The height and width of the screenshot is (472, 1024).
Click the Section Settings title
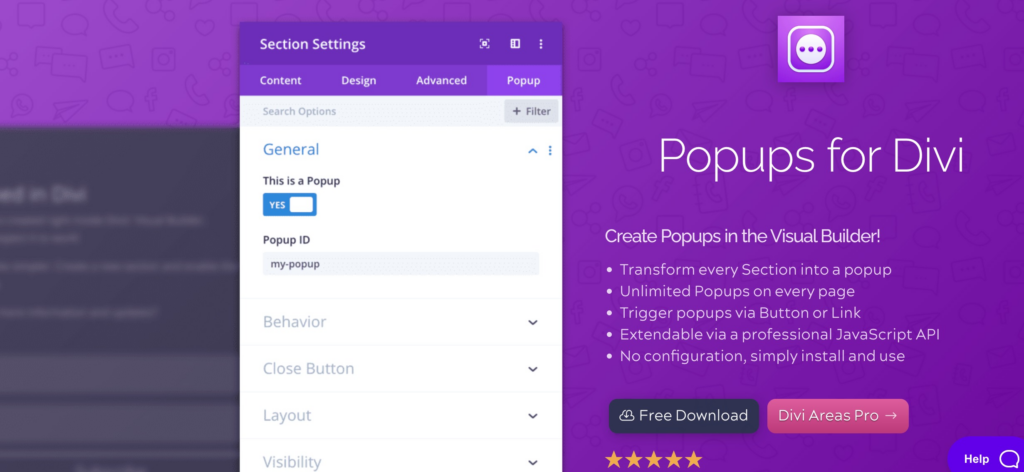pos(313,44)
